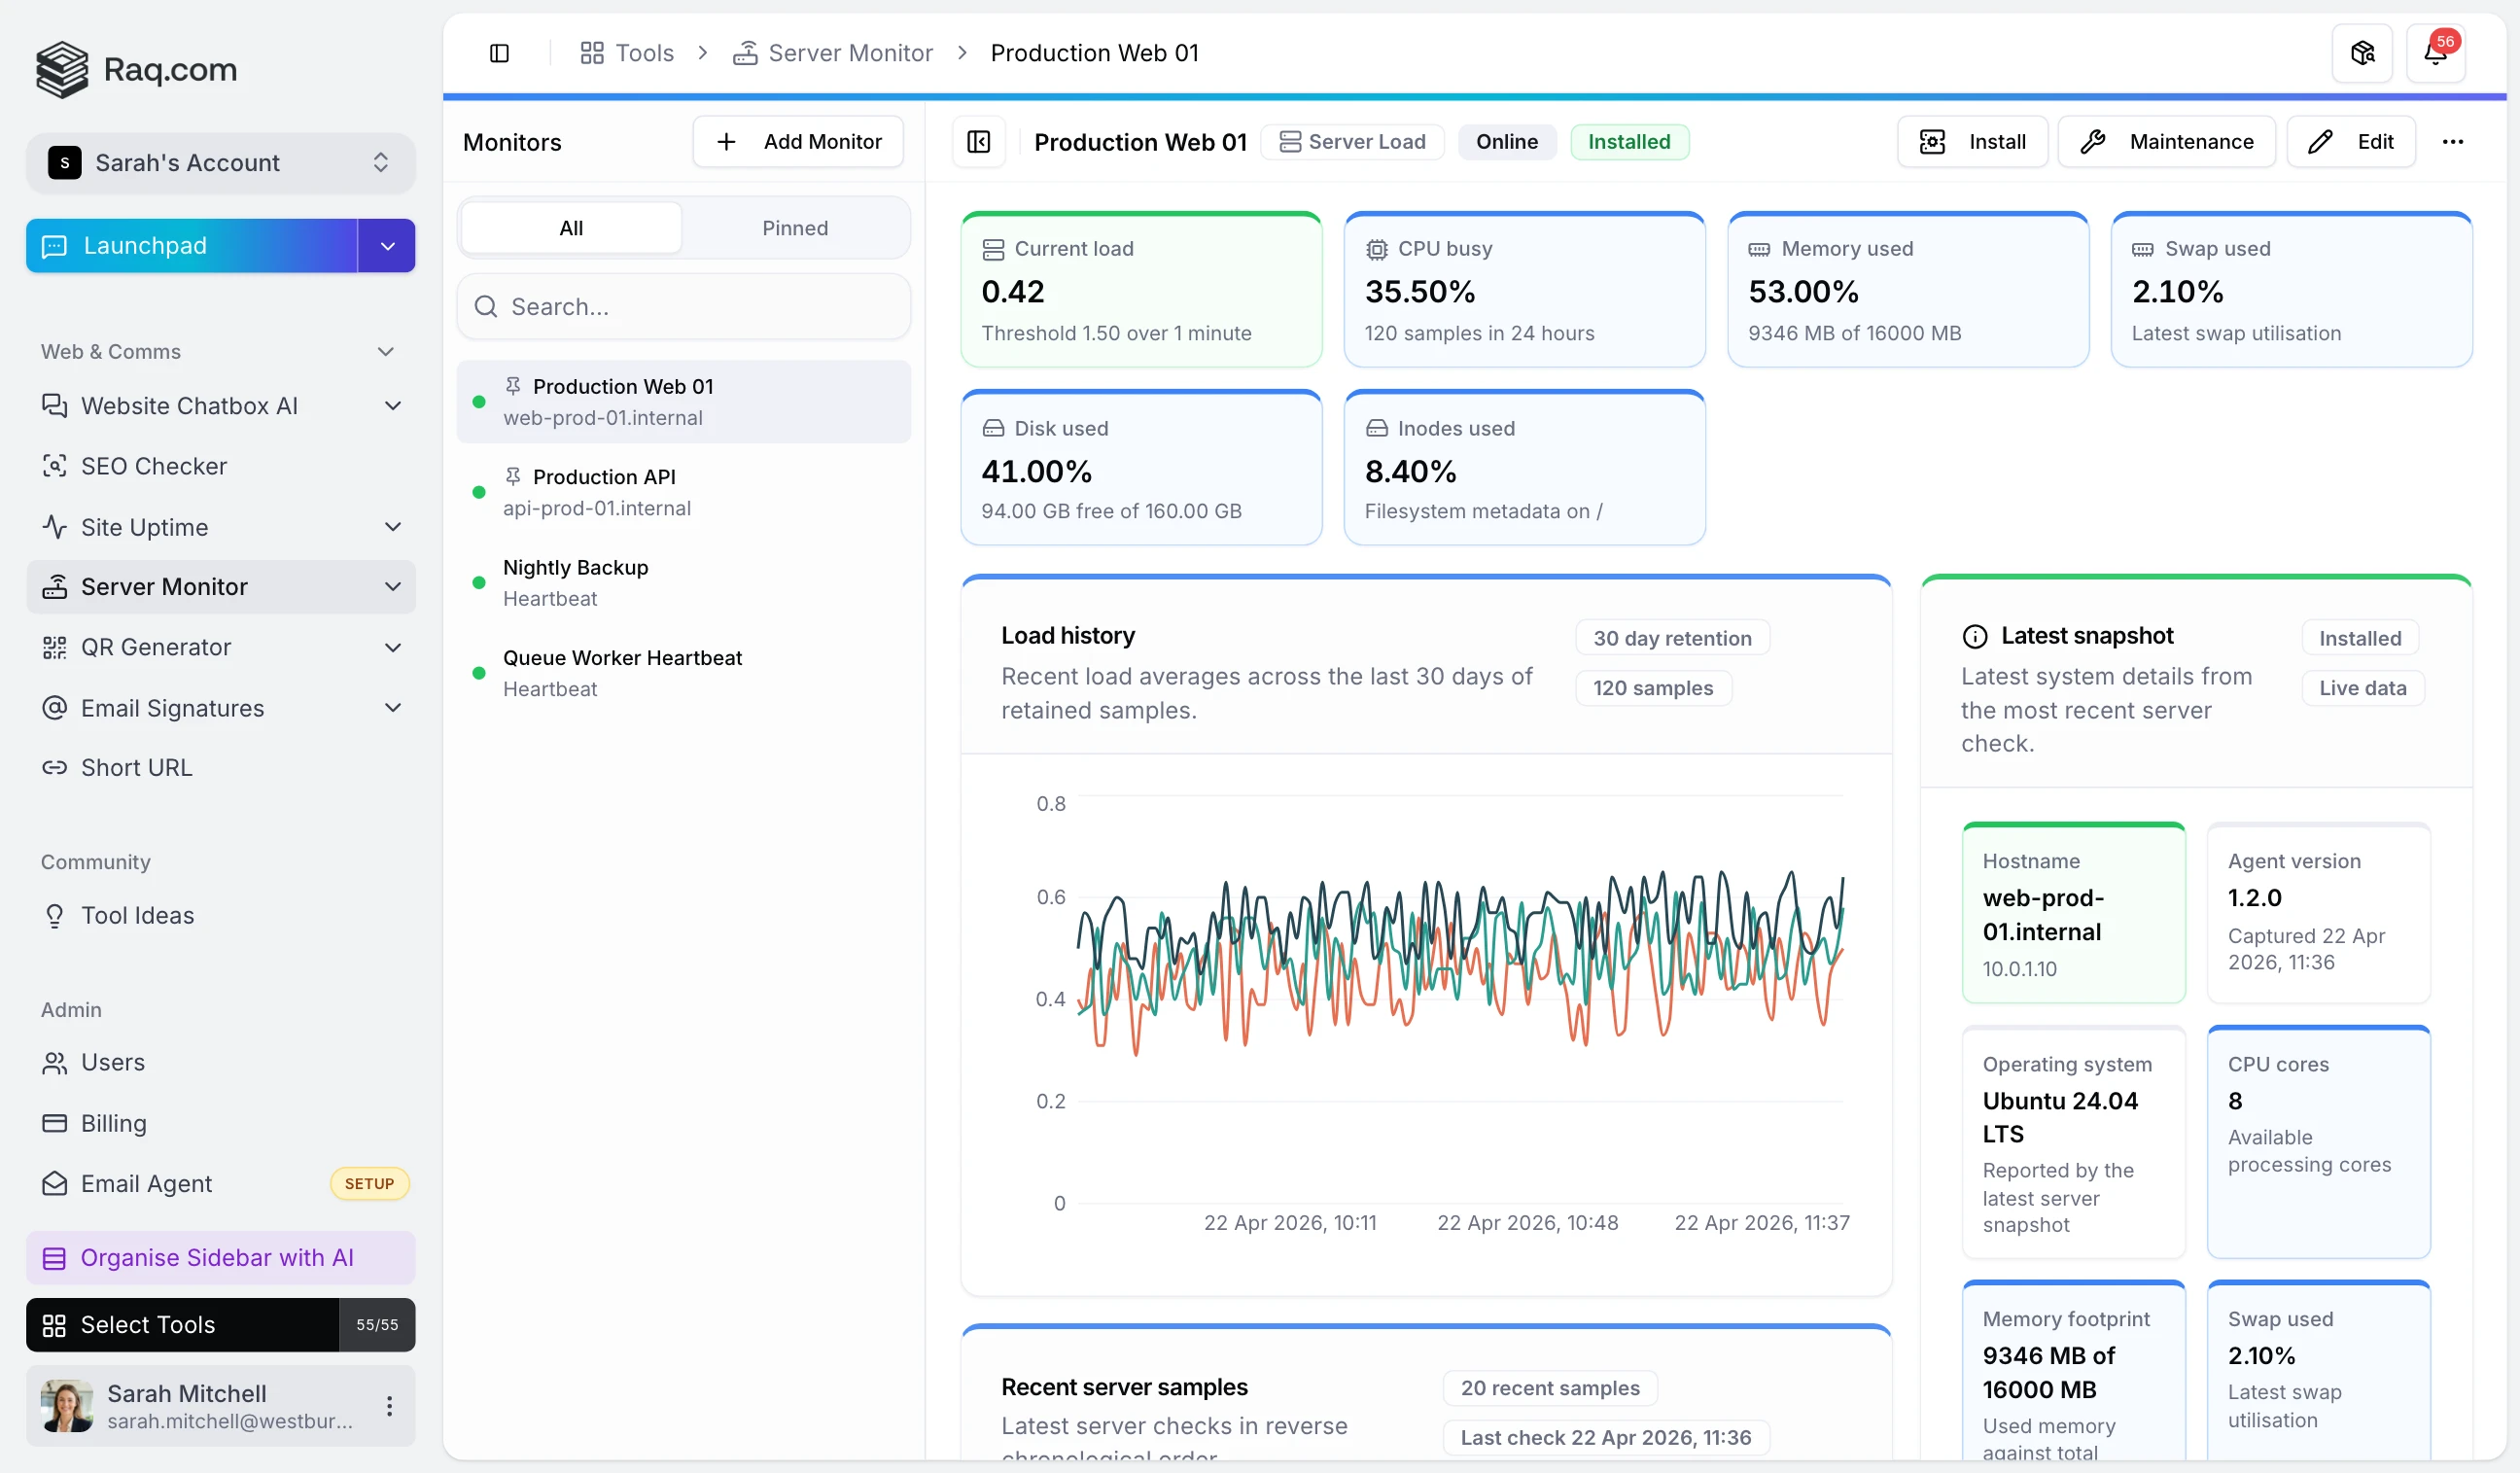Open the Site Uptime tool
This screenshot has height=1473, width=2520.
click(144, 527)
